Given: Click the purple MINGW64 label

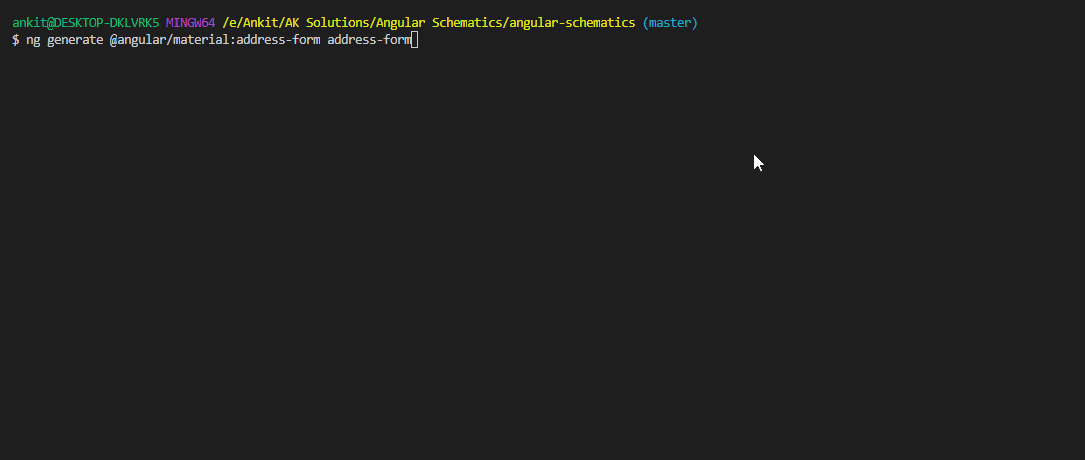Looking at the screenshot, I should point(190,23).
